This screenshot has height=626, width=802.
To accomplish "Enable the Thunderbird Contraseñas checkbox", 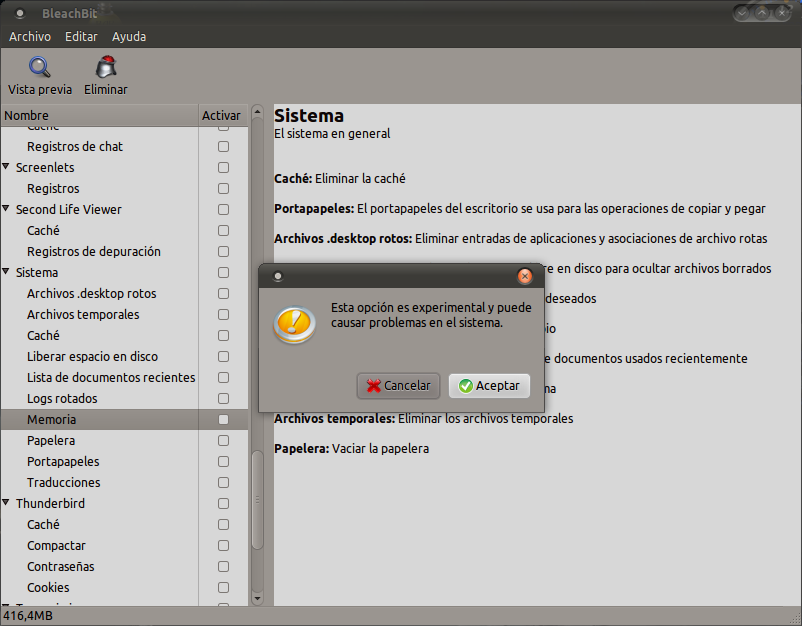I will pos(223,567).
